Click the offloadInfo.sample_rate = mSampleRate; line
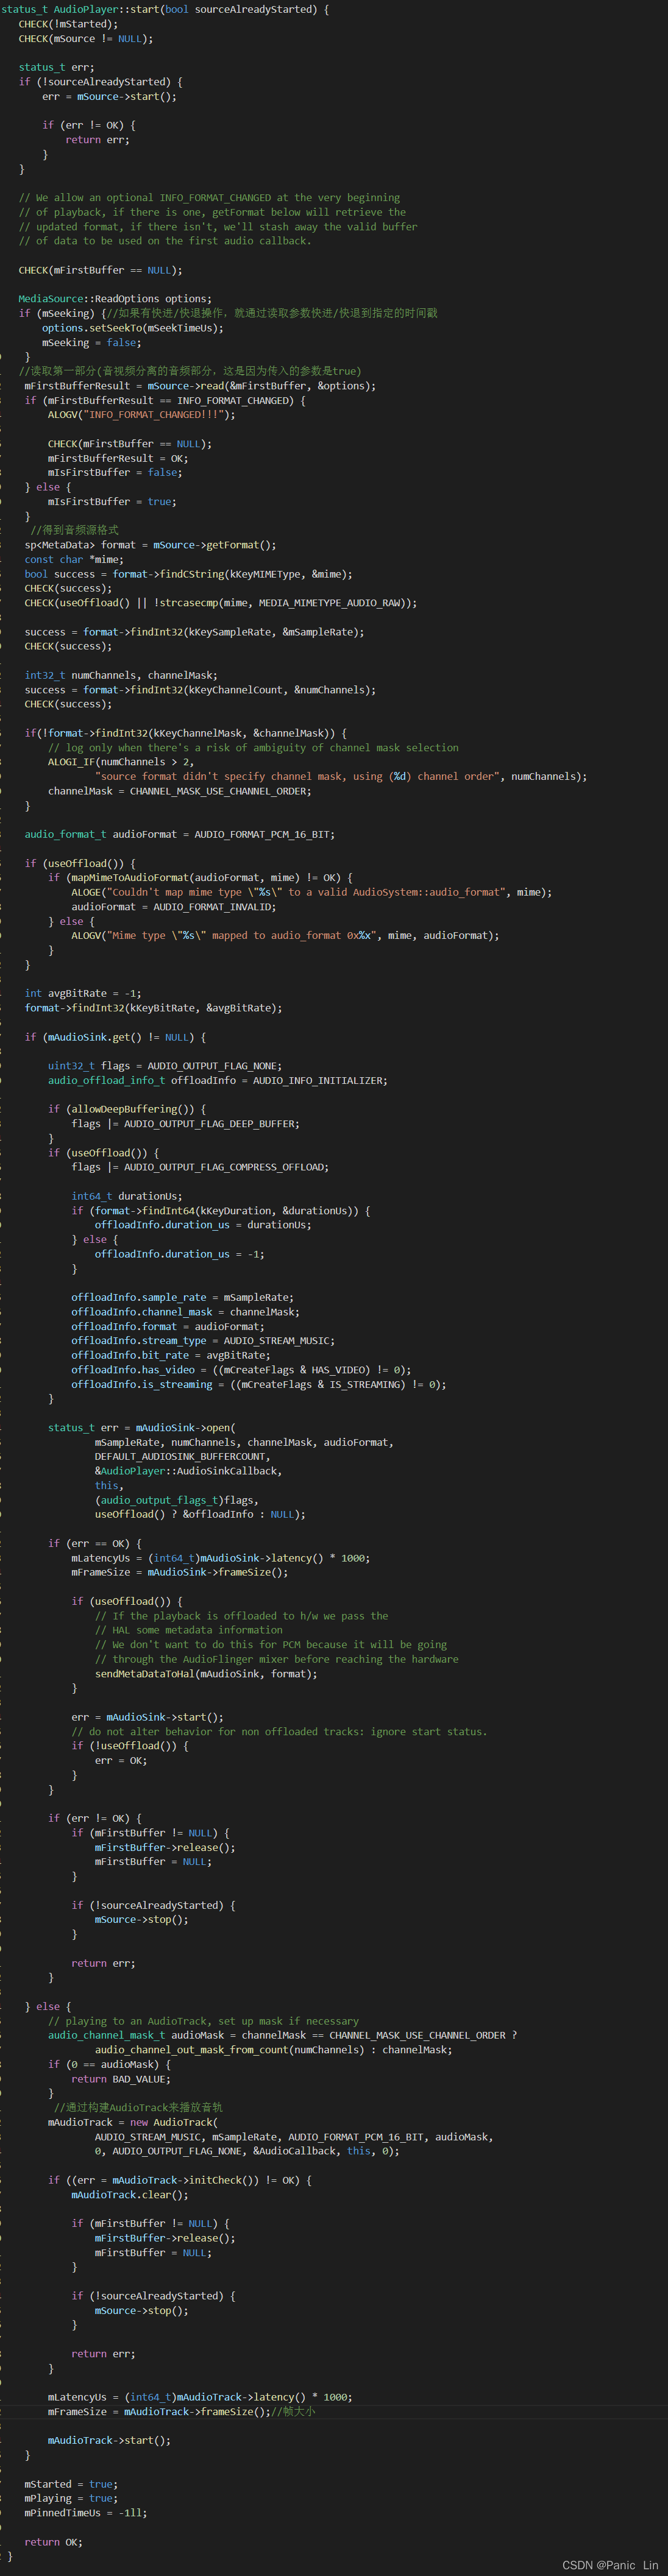The image size is (668, 2576). click(x=182, y=1298)
